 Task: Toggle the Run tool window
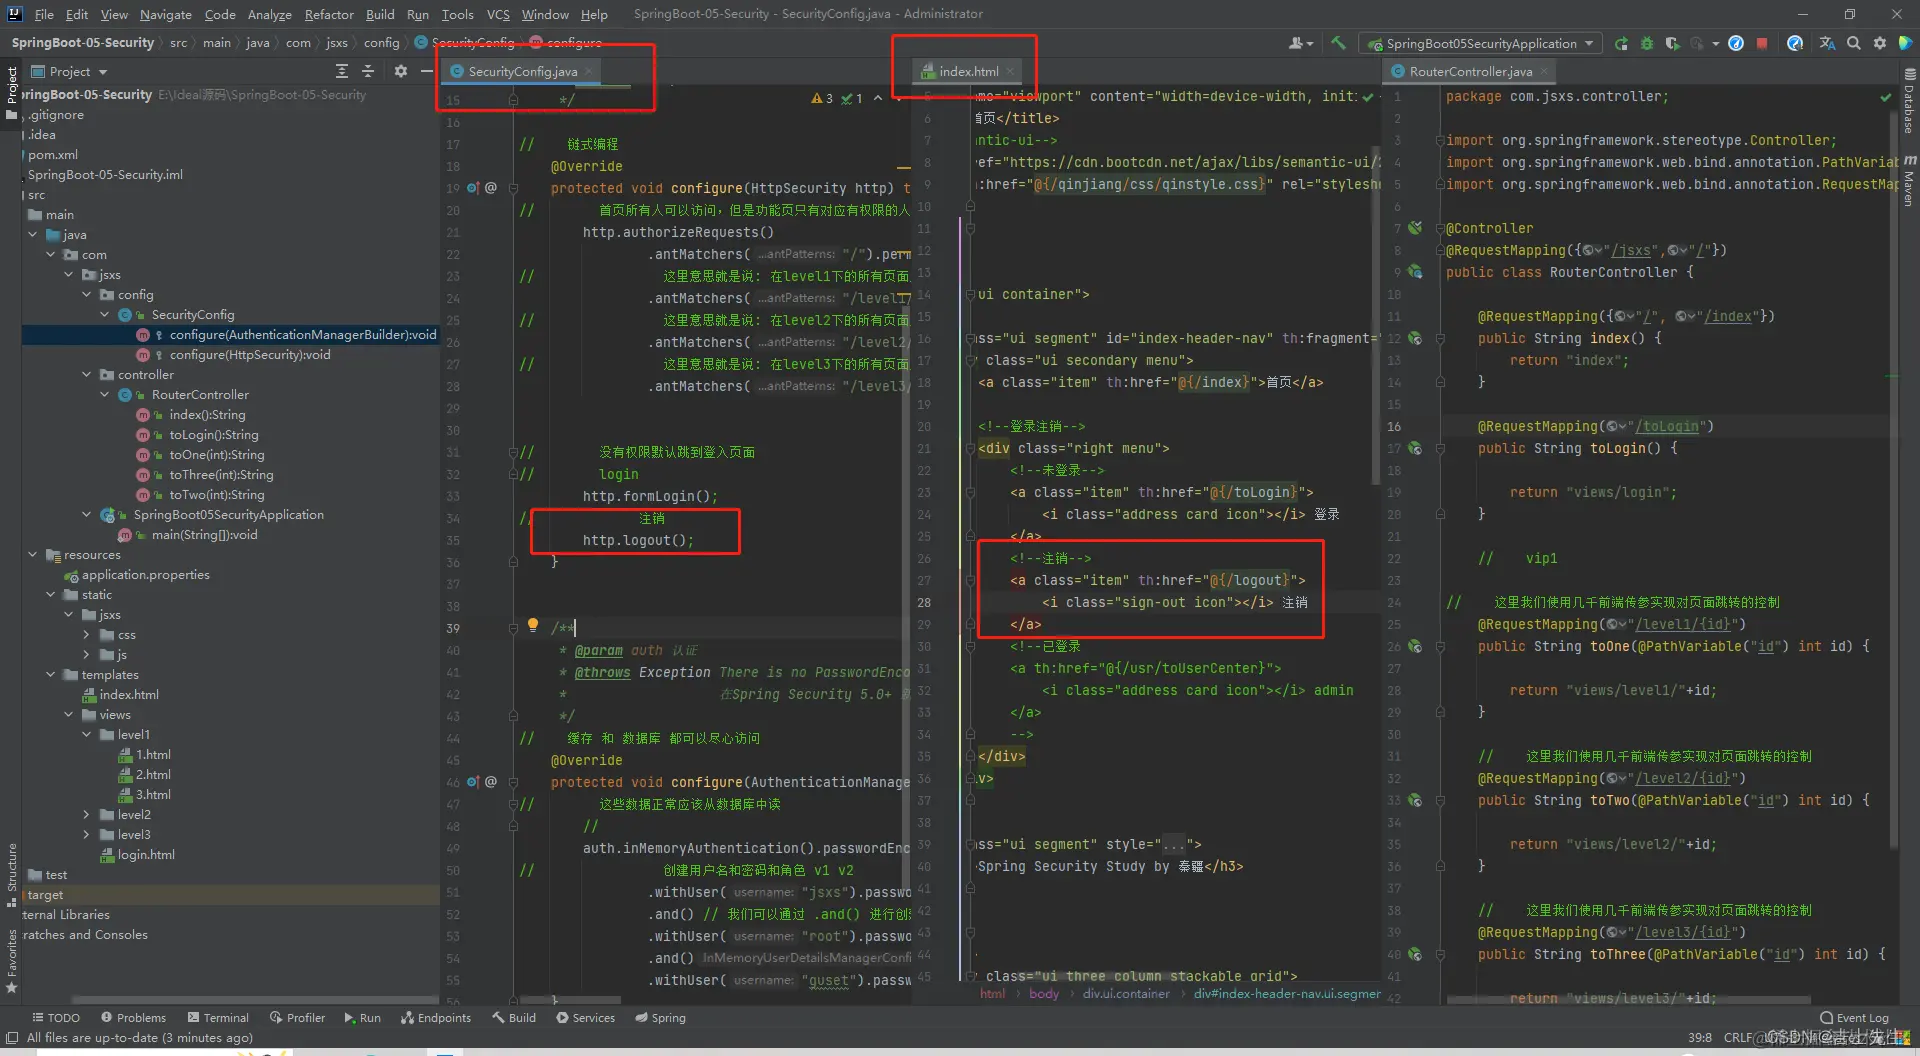coord(362,1018)
